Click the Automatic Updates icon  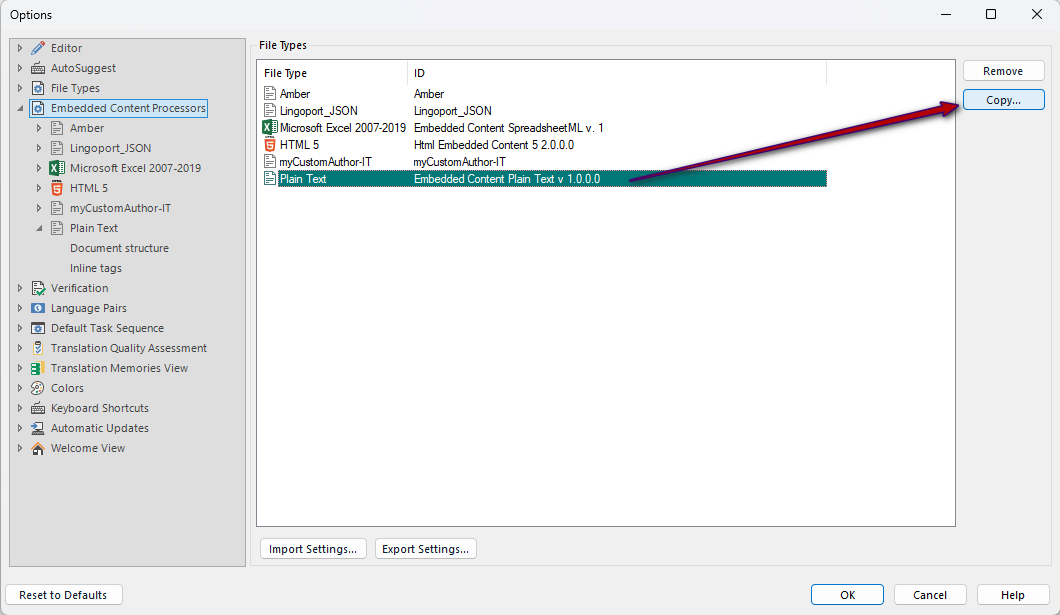click(x=37, y=427)
